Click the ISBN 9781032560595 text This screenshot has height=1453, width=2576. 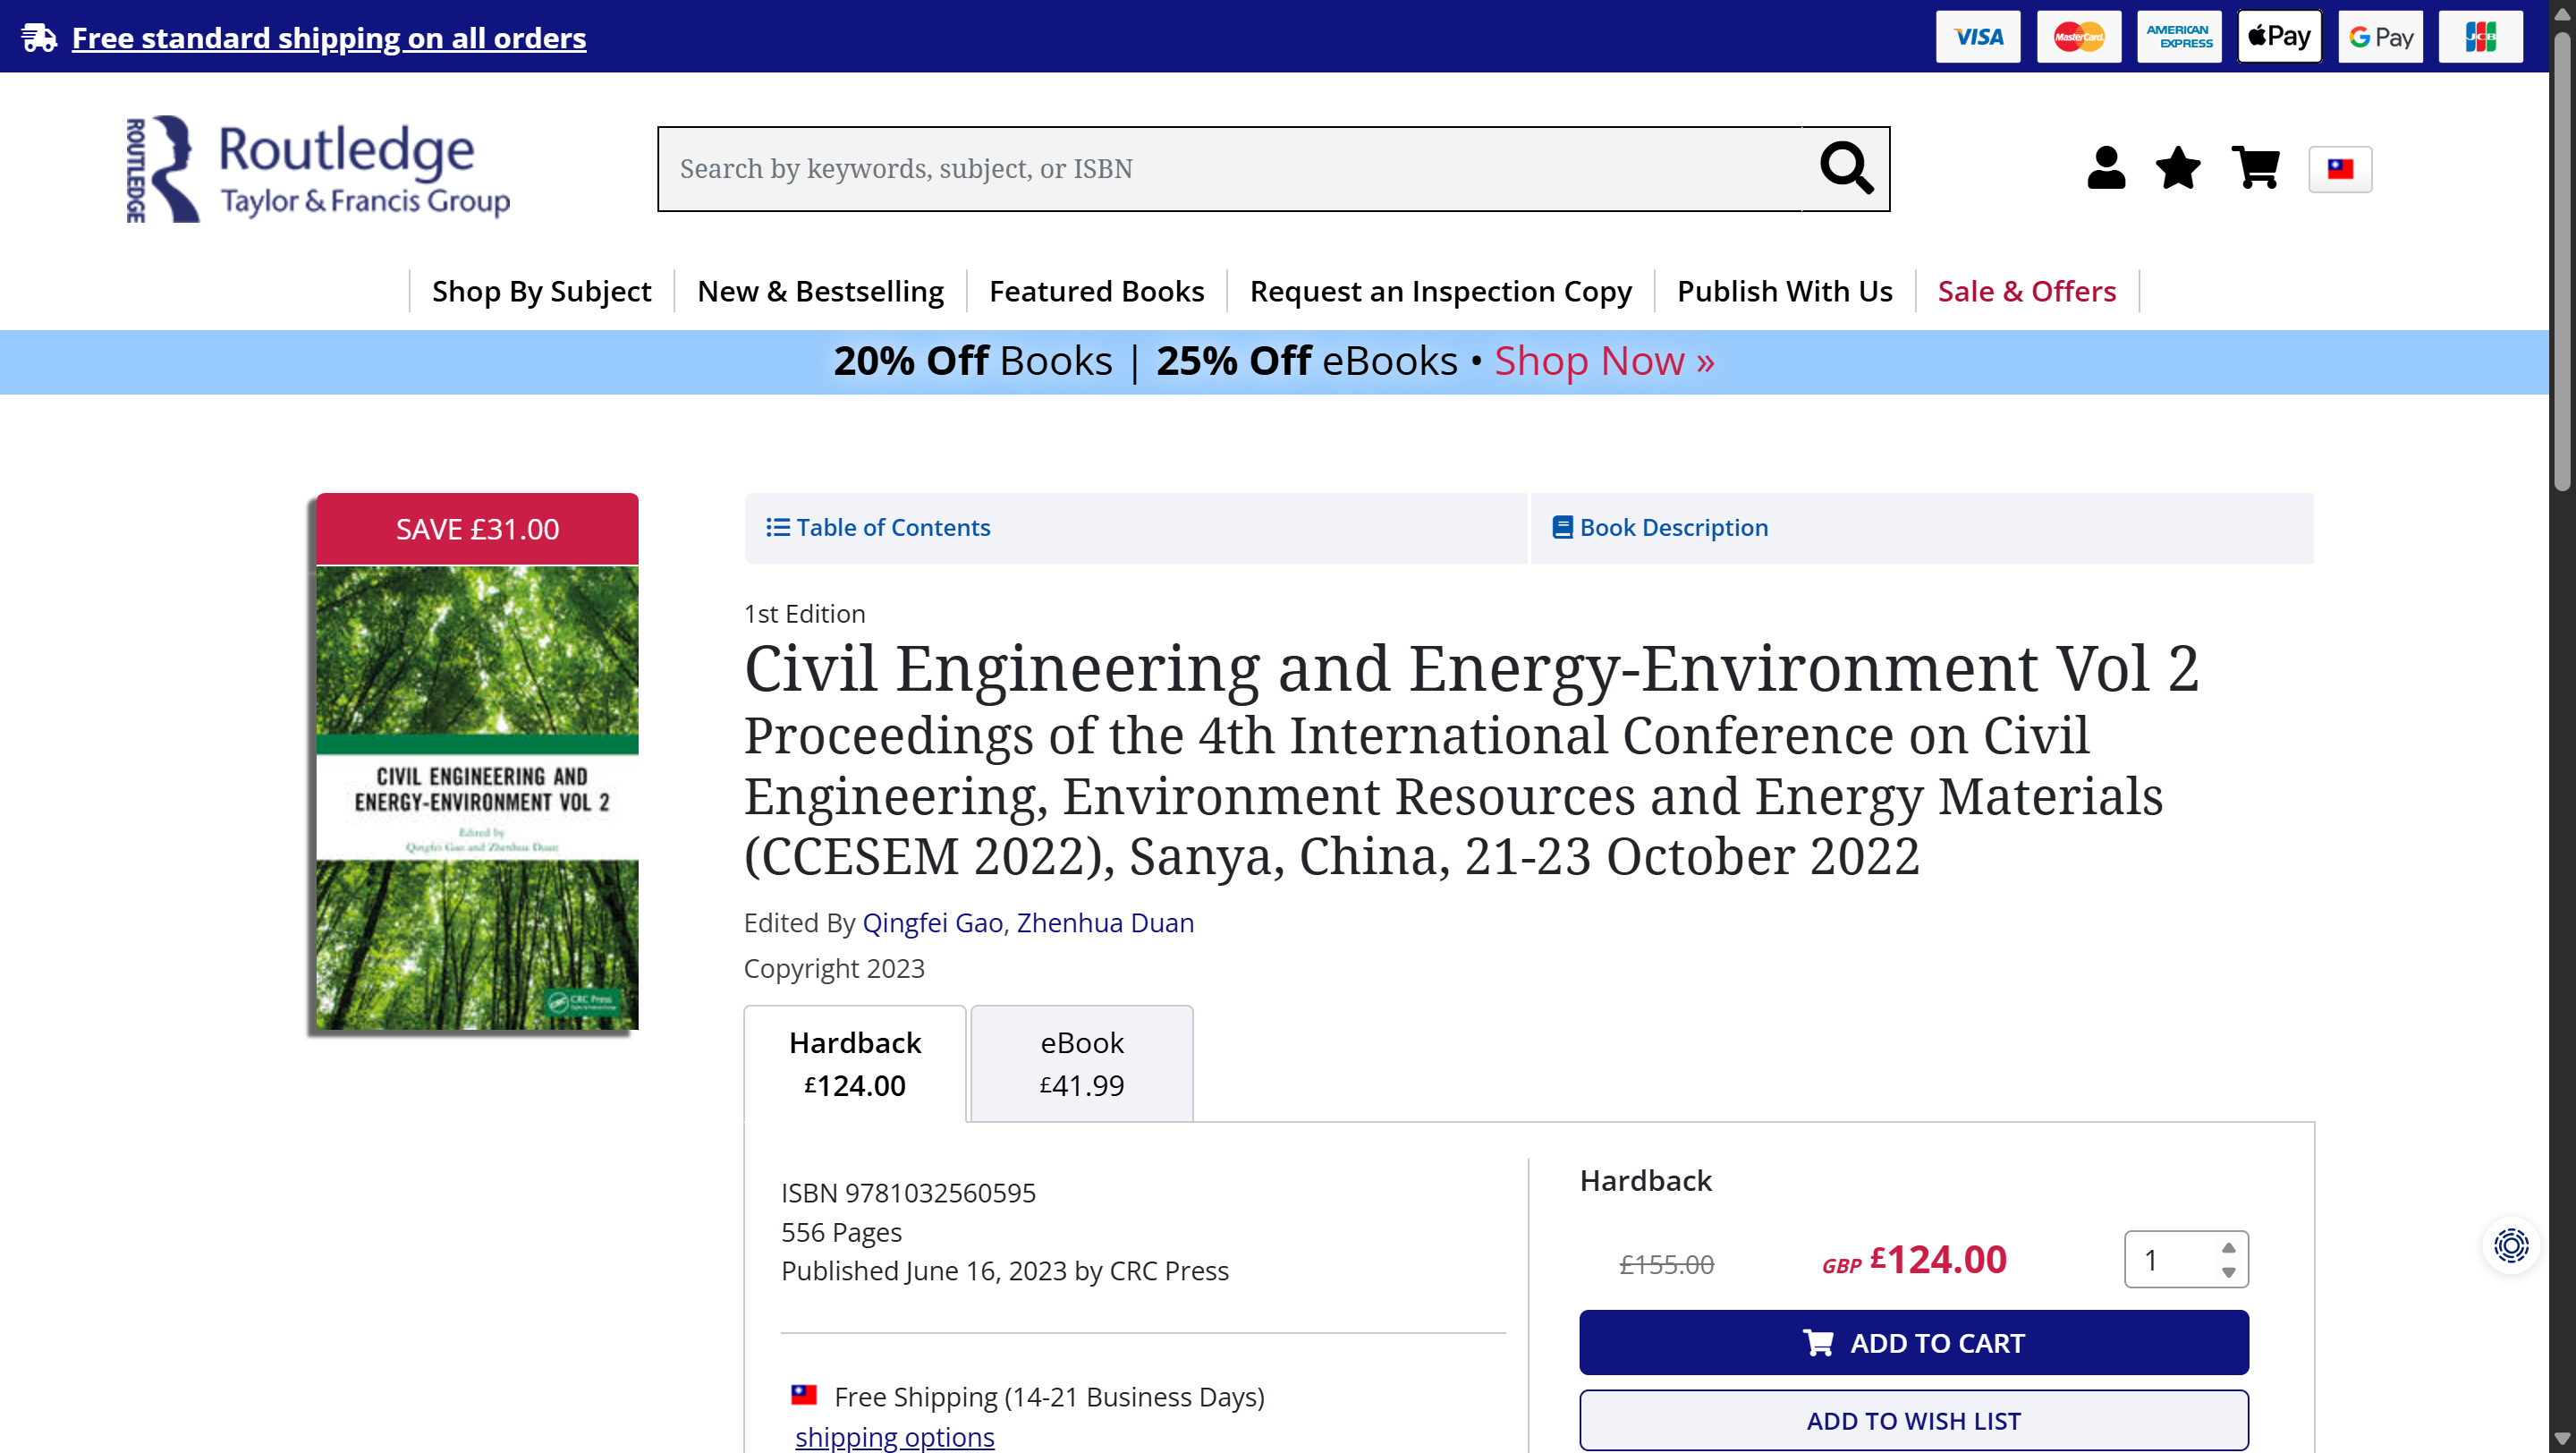[908, 1193]
